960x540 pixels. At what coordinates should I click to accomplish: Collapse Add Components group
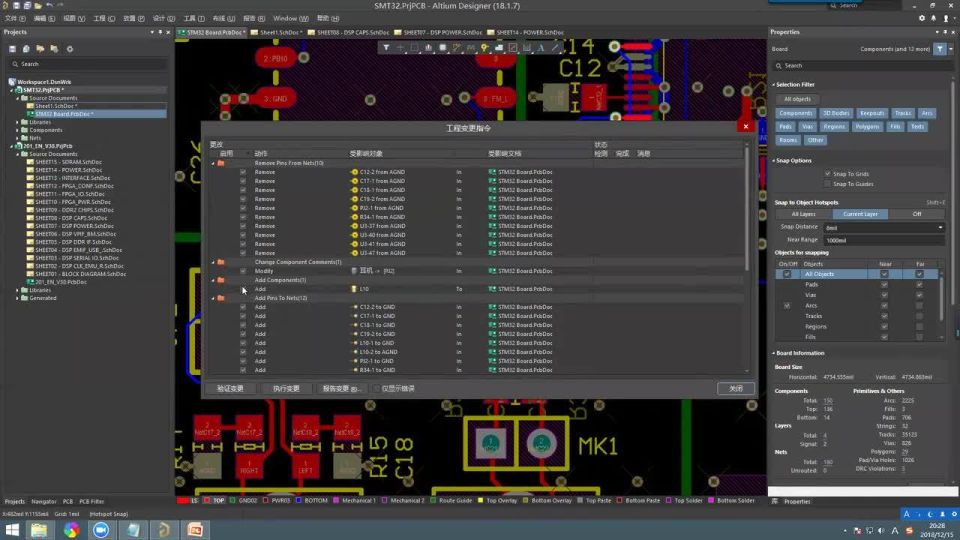(213, 280)
